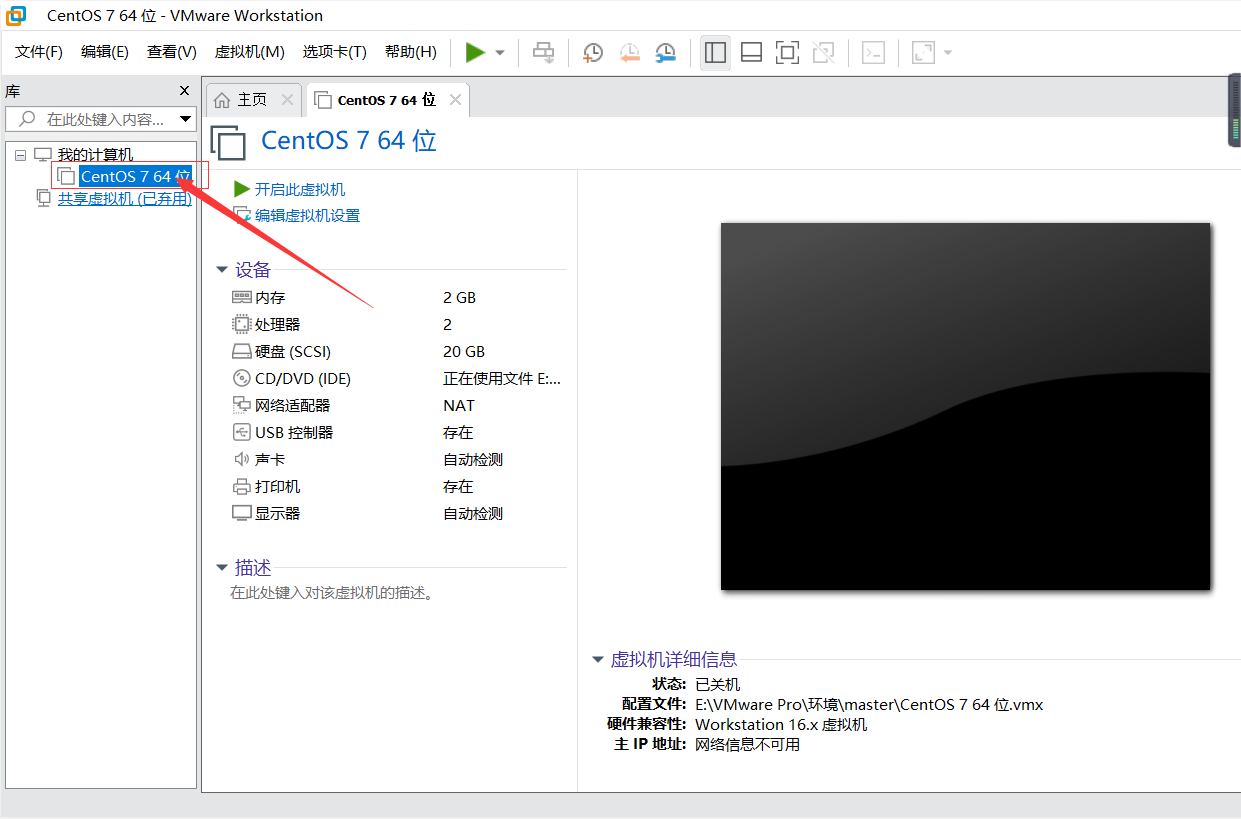
Task: Open the 查看(V) menu
Action: pyautogui.click(x=172, y=52)
